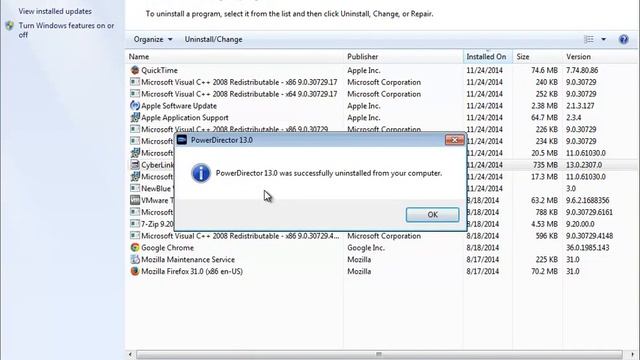Click icon of Visual C++ 2008 x86 9.0.30729.4...

[x=135, y=236]
